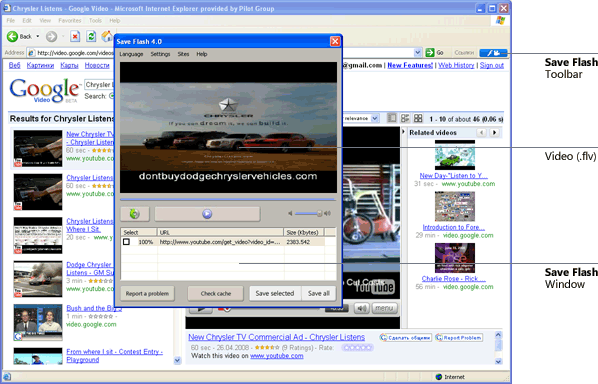
Task: Click the green refresh icon in Save Flash
Action: coord(135,214)
